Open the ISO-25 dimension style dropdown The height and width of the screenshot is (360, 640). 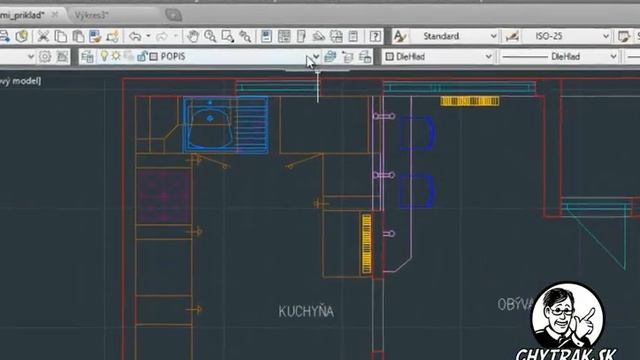(x=606, y=36)
